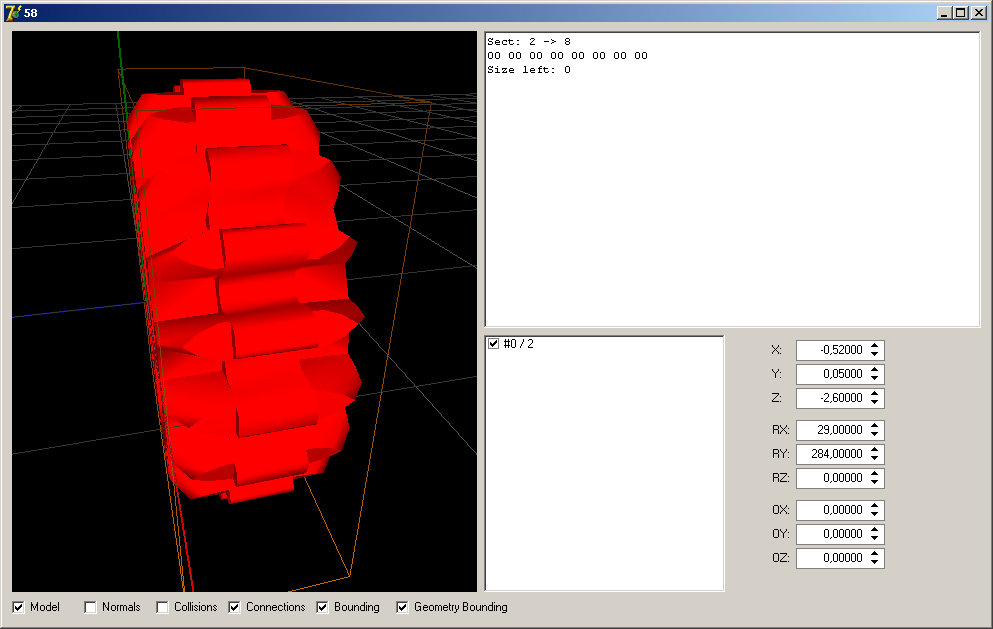This screenshot has width=993, height=629.
Task: Turn off Geometry Bounding checkbox
Action: pos(403,607)
